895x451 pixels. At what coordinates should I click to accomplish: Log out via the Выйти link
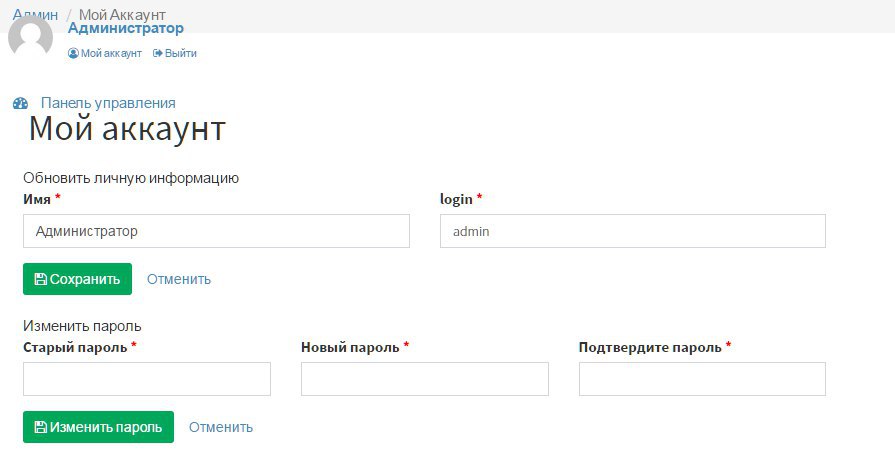point(181,53)
